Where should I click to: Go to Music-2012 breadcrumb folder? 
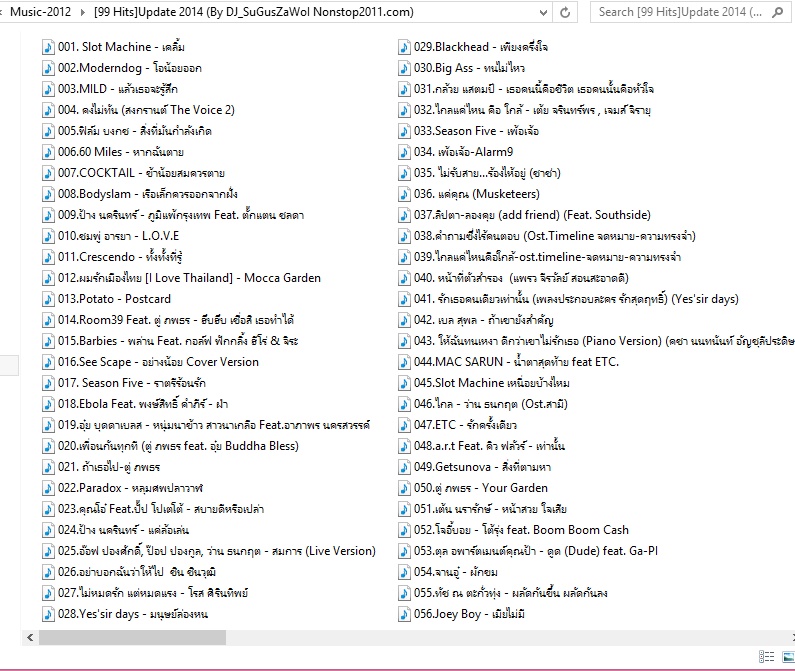pyautogui.click(x=41, y=12)
